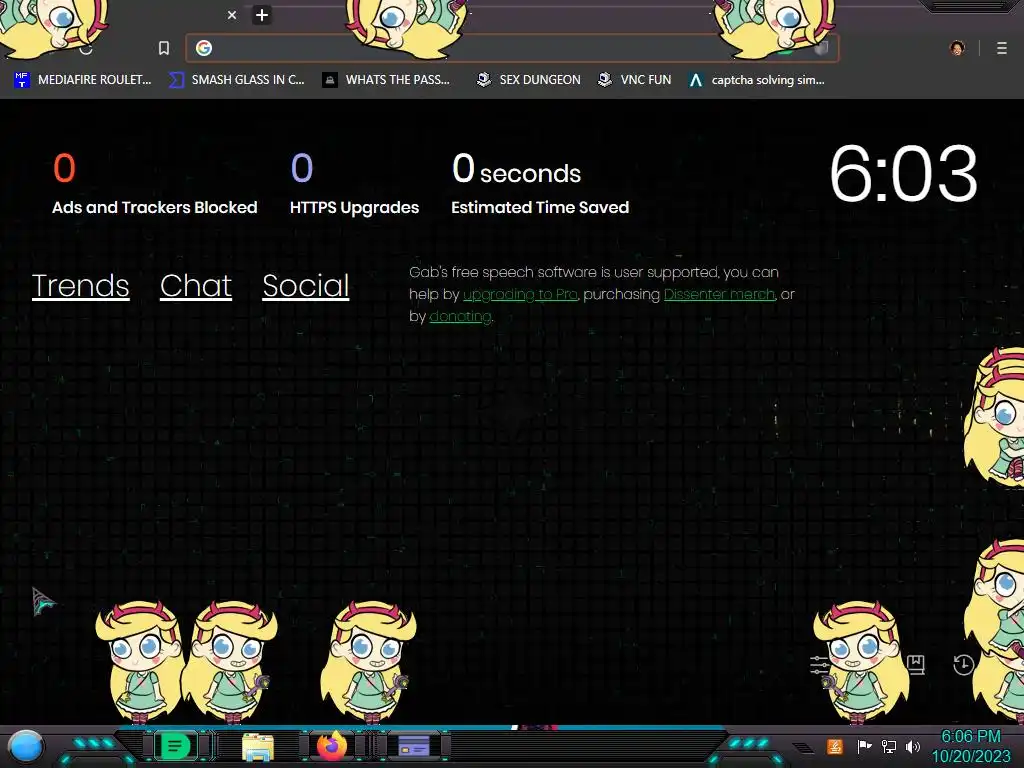Click the Ads and Trackers Blocked counter
Viewport: 1024px width, 768px height.
click(x=155, y=184)
